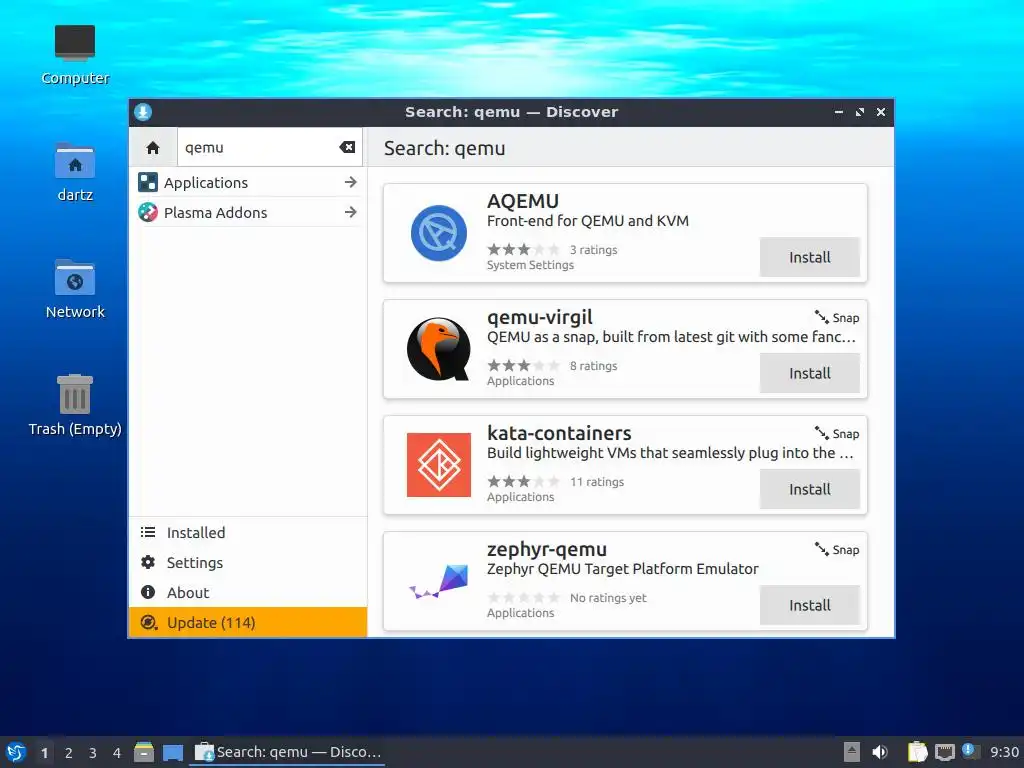This screenshot has width=1024, height=768.
Task: Click the zephyr-qemu title text
Action: coord(547,549)
